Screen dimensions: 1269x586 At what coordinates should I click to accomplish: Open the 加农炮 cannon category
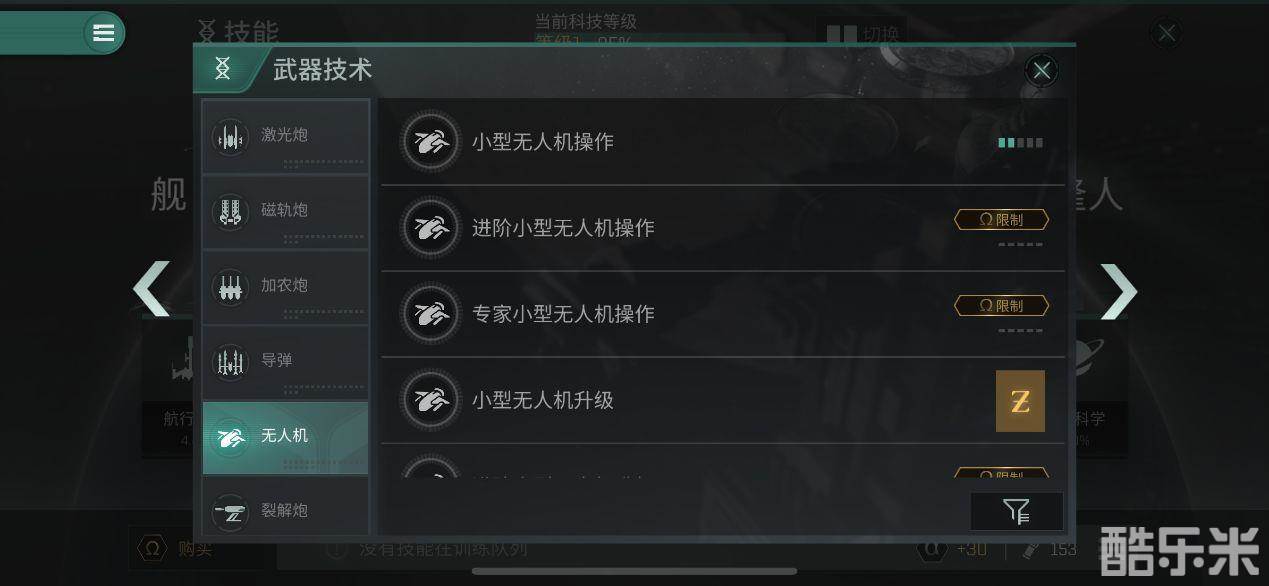(285, 286)
